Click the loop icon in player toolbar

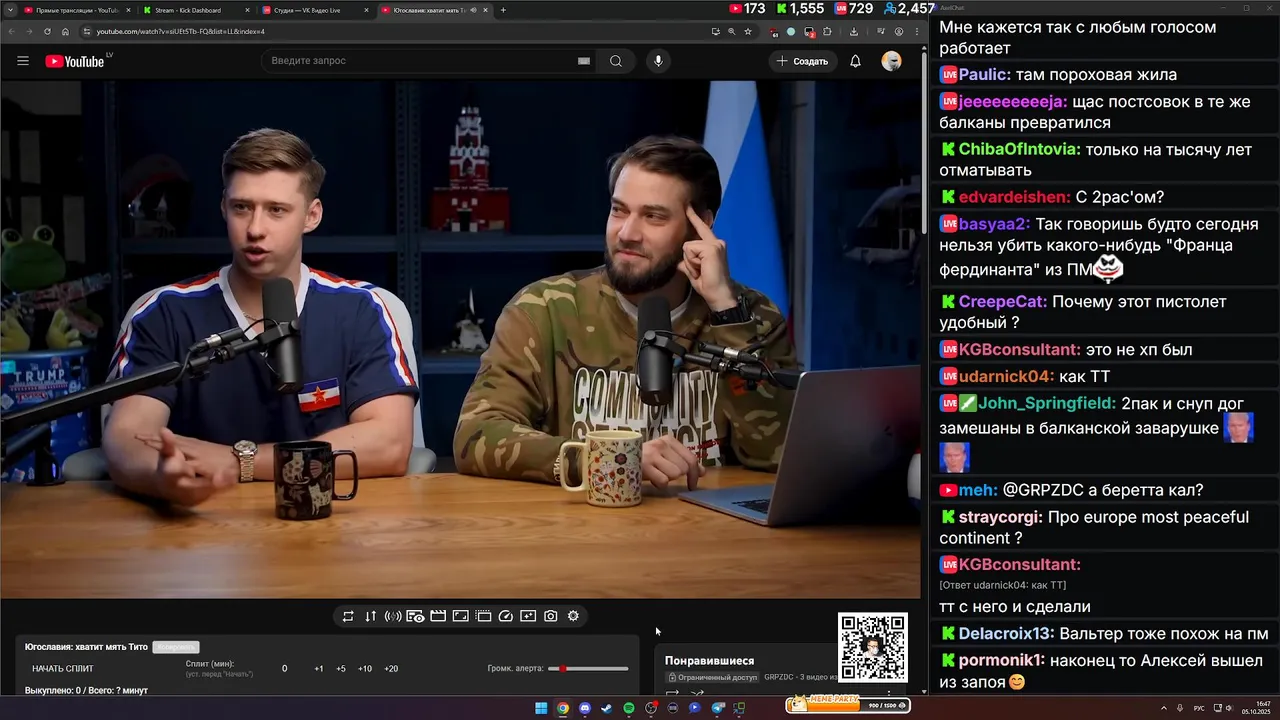coord(348,616)
